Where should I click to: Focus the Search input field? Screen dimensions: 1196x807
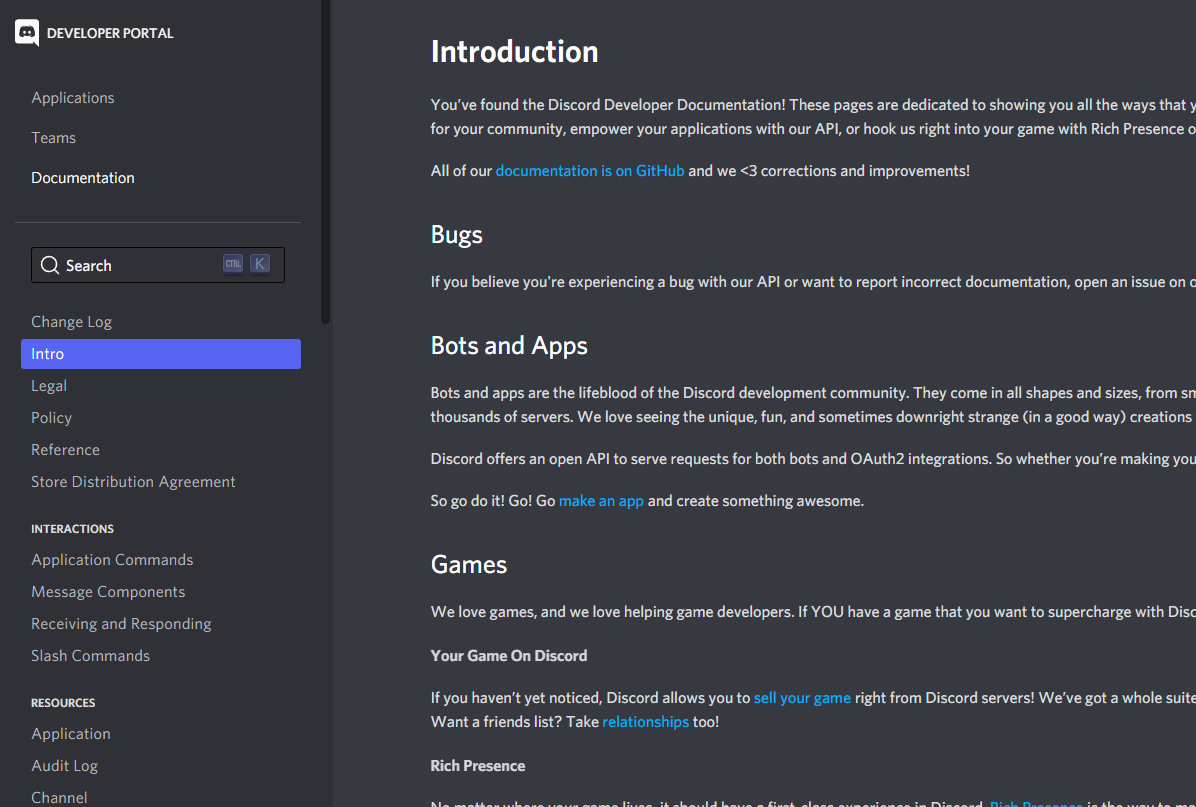coord(158,265)
